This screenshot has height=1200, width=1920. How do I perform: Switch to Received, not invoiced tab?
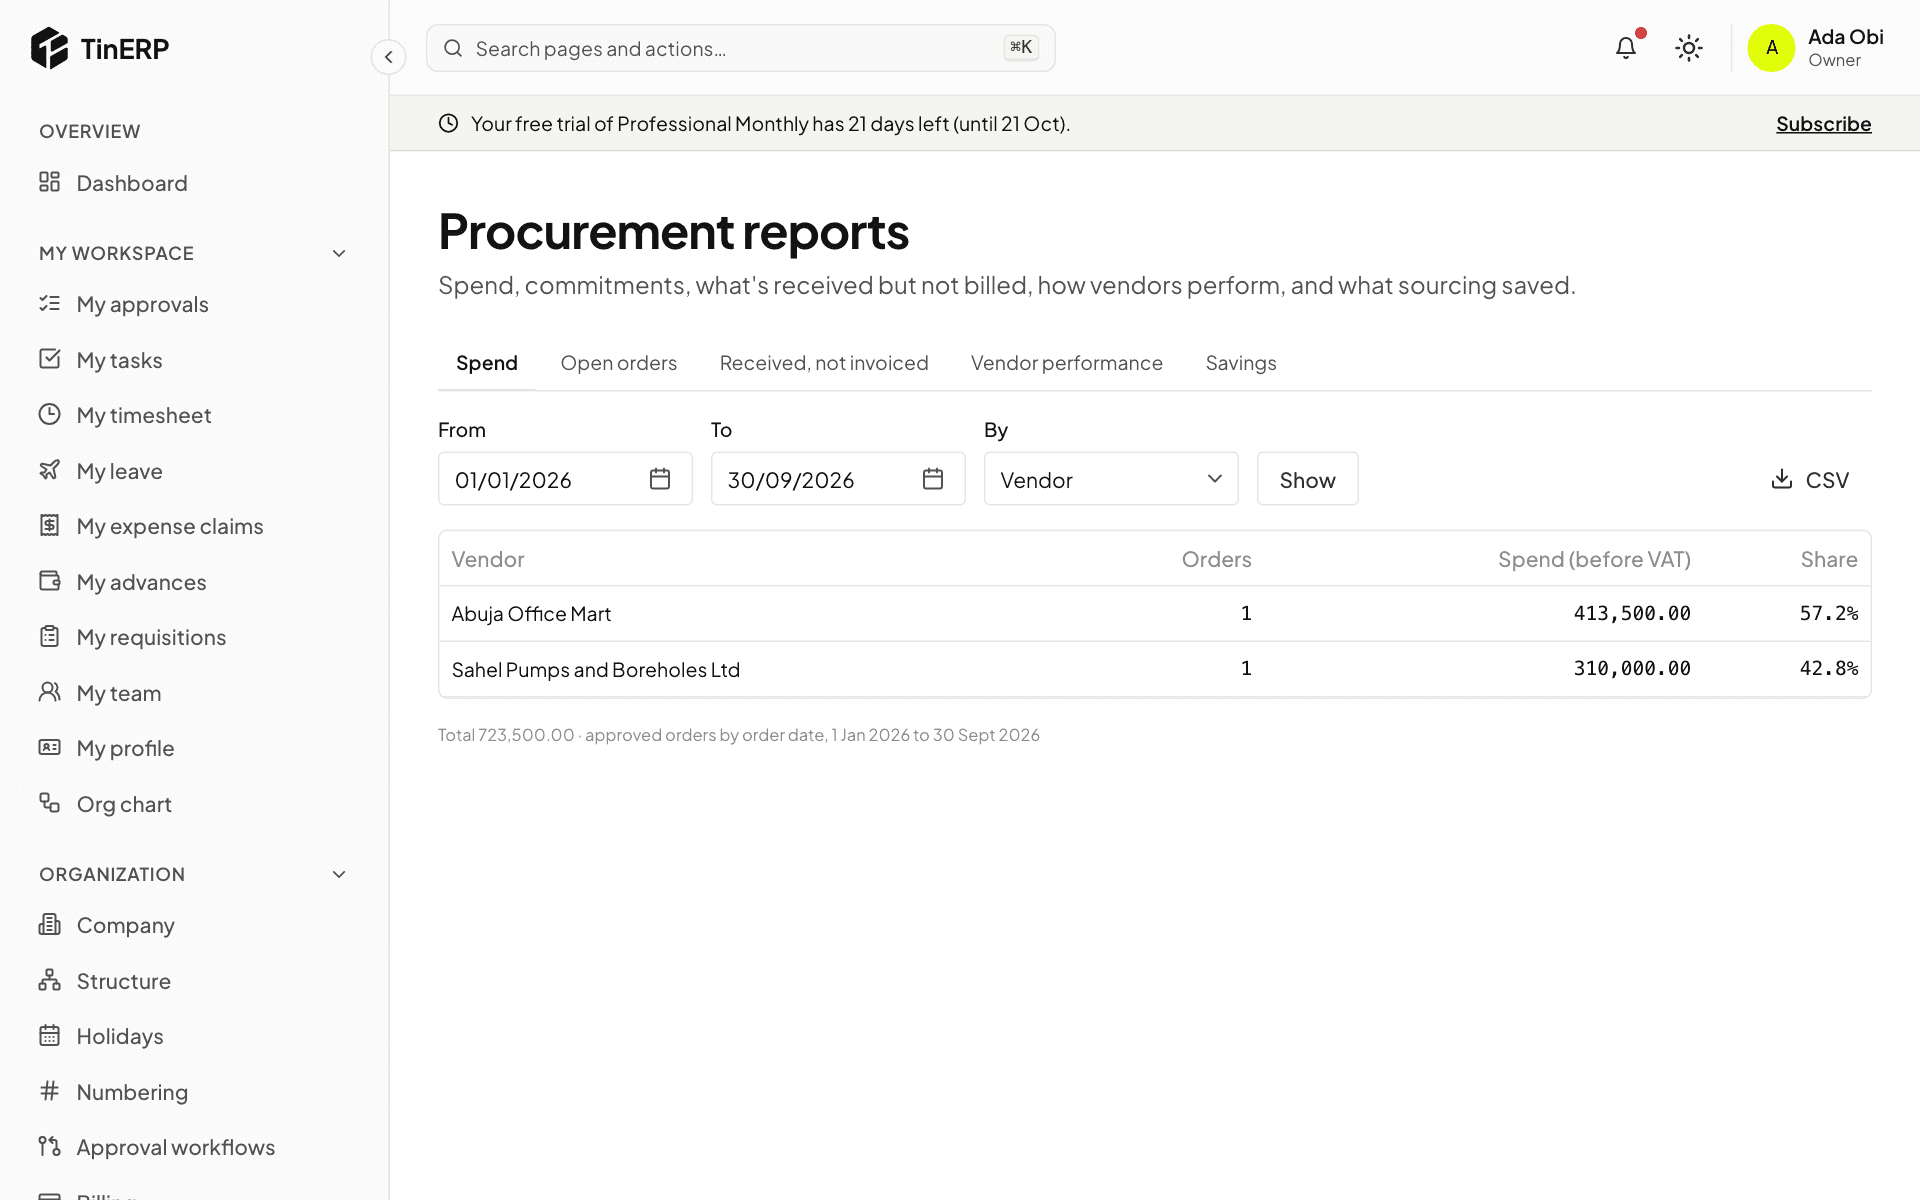pyautogui.click(x=824, y=363)
